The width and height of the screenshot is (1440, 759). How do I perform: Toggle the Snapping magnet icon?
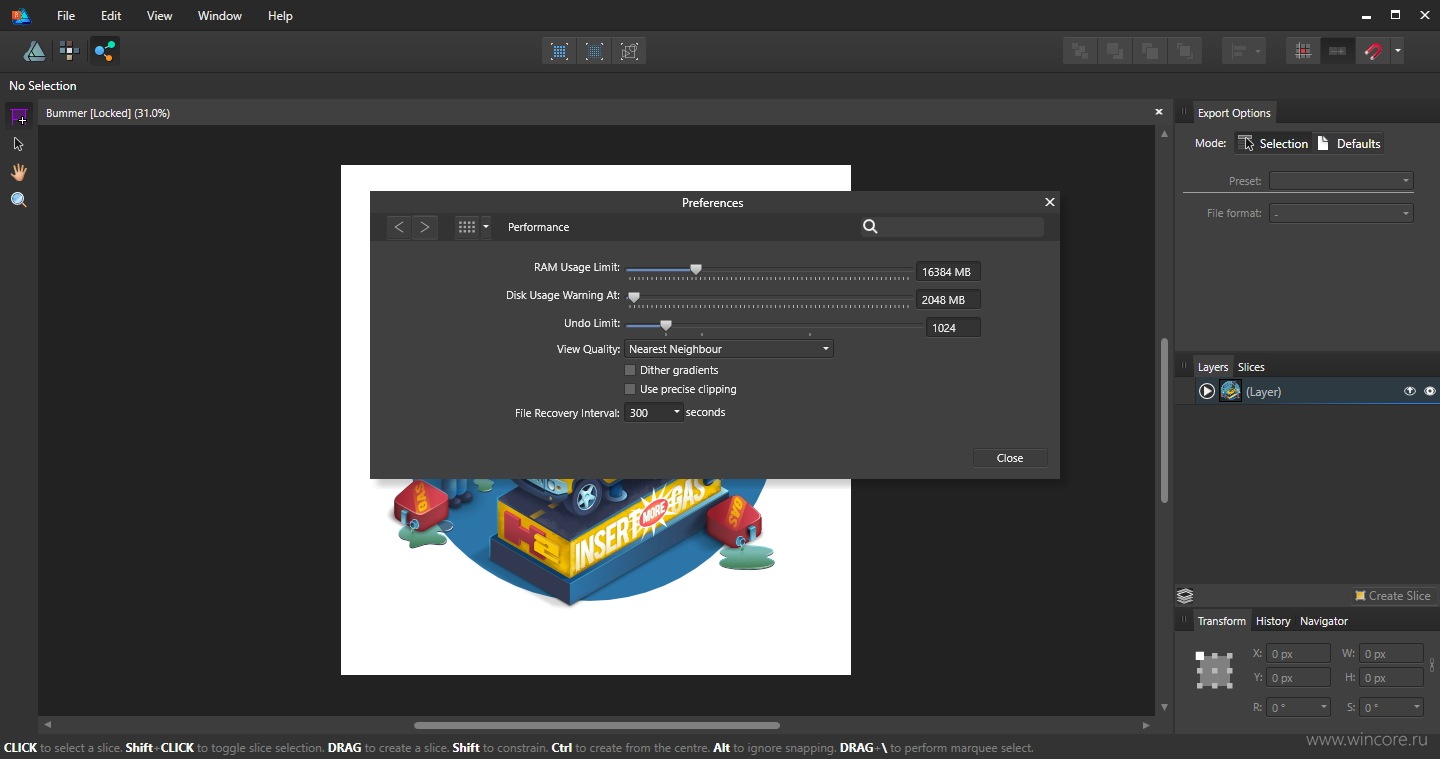point(1373,51)
